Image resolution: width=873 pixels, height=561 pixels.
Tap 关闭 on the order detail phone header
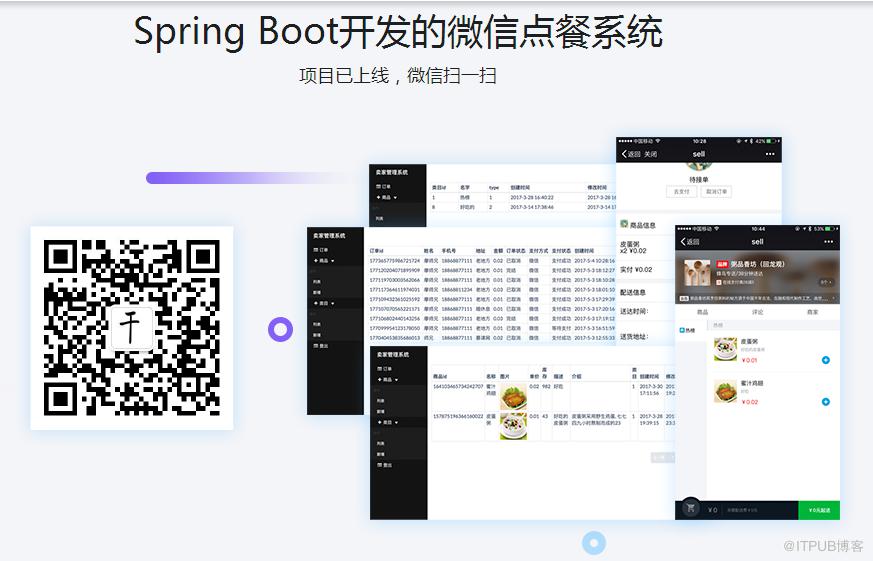[x=651, y=154]
